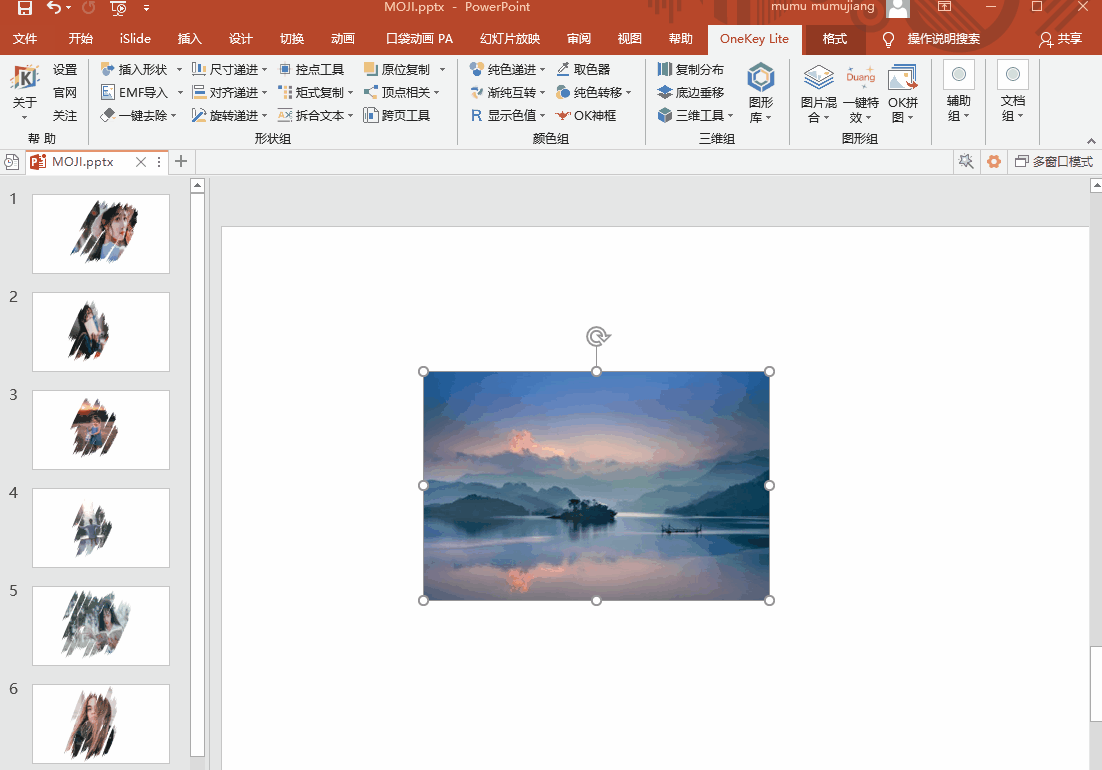Open the 口袋动画 PA tab
Viewport: 1102px width, 770px height.
coord(420,39)
